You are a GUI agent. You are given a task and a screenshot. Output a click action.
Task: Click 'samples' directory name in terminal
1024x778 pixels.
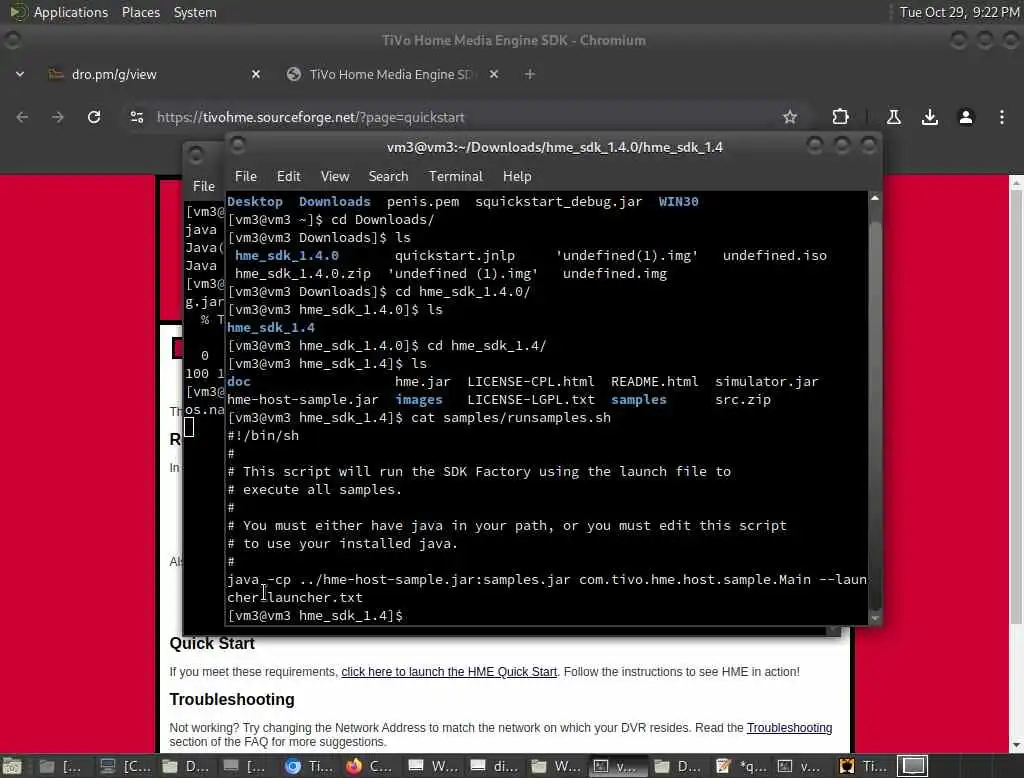point(639,400)
